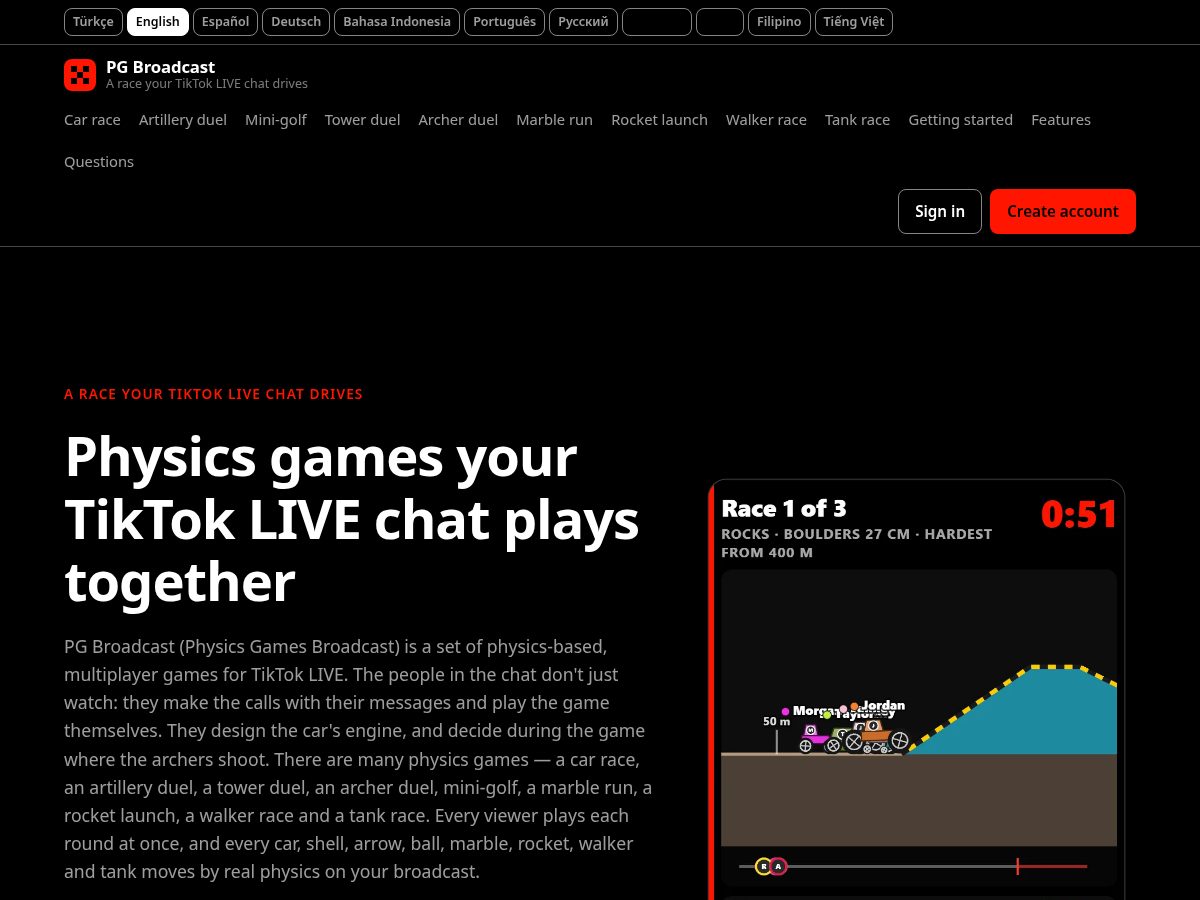This screenshot has width=1200, height=900.
Task: Jump to the Features section
Action: [x=1061, y=120]
